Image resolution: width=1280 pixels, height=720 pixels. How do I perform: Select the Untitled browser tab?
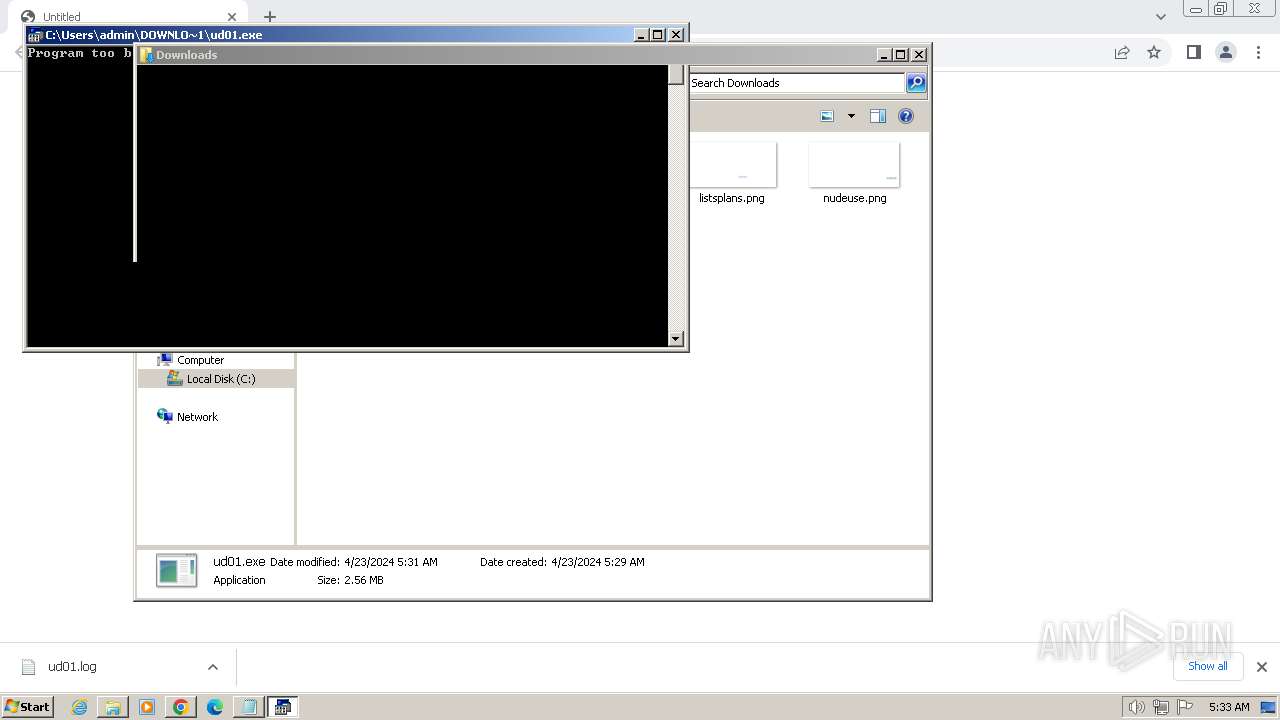click(x=130, y=17)
